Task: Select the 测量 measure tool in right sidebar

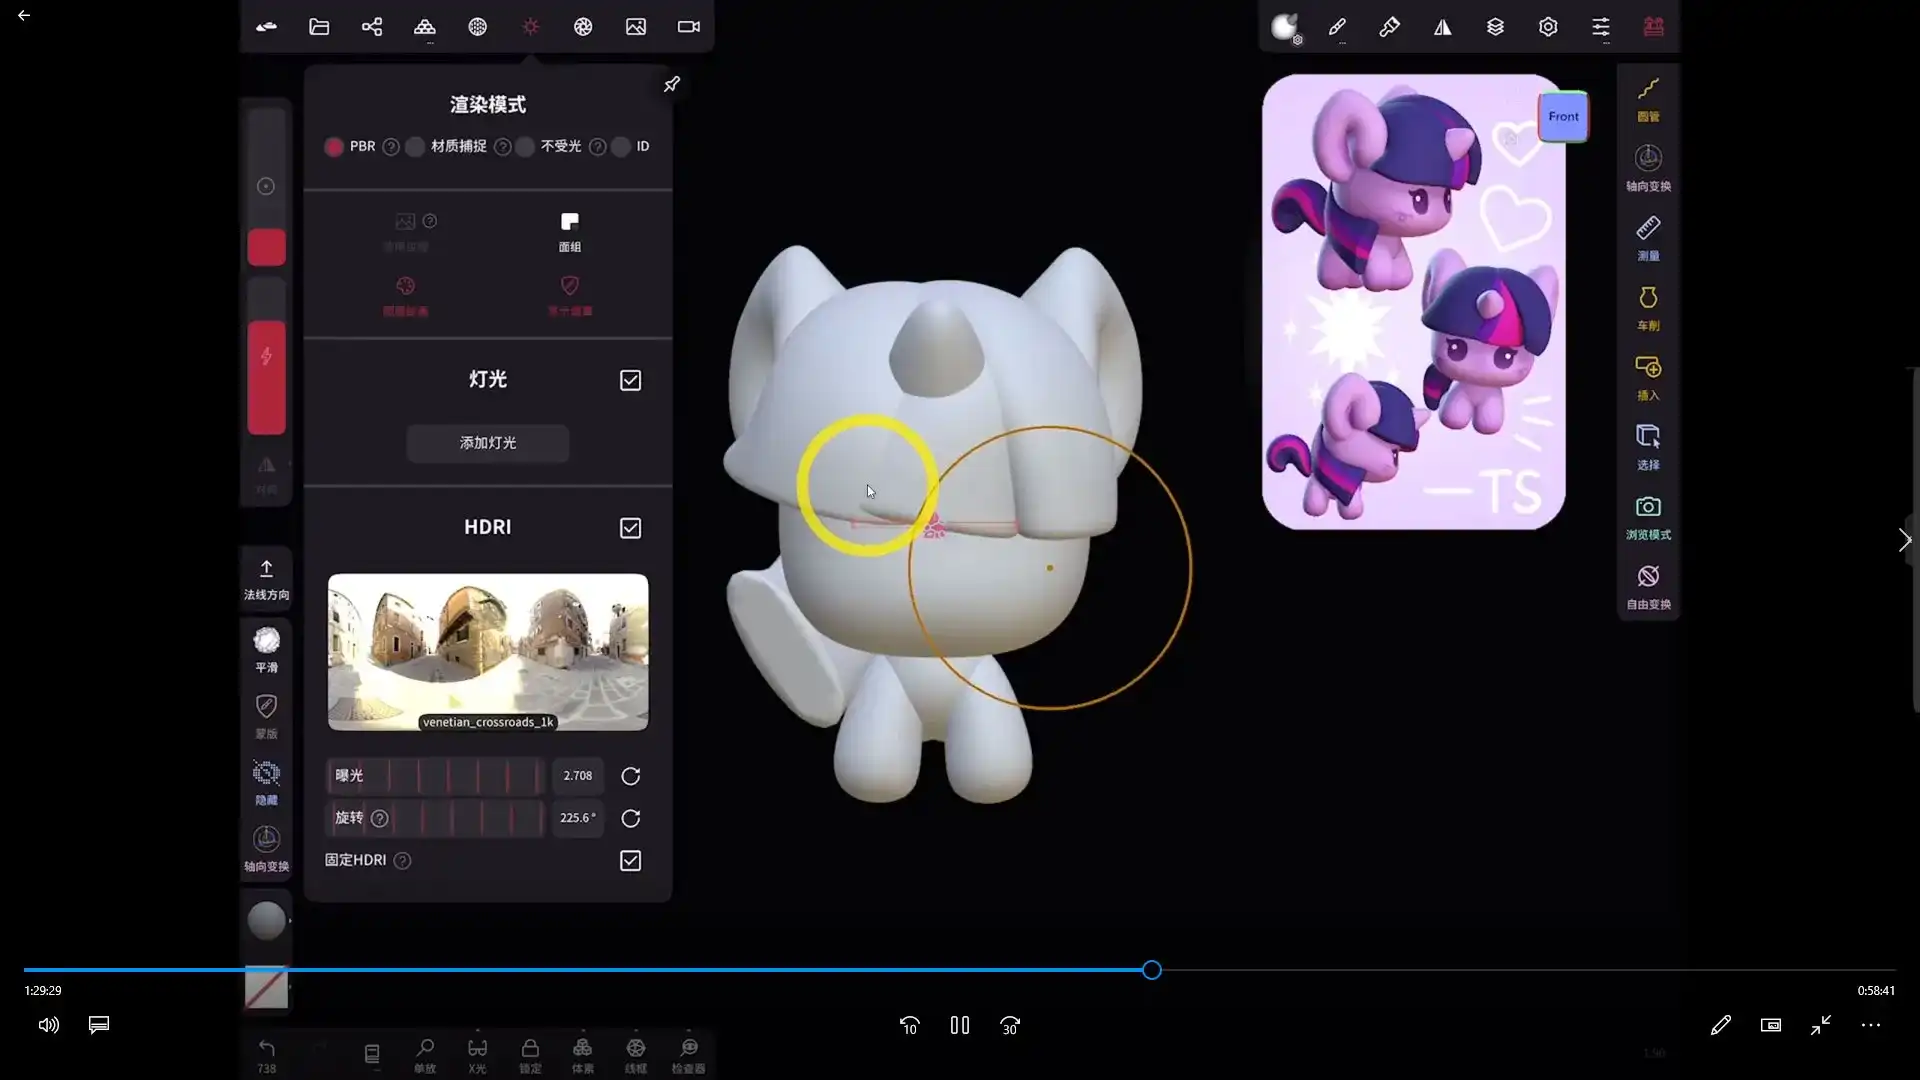Action: (x=1648, y=238)
